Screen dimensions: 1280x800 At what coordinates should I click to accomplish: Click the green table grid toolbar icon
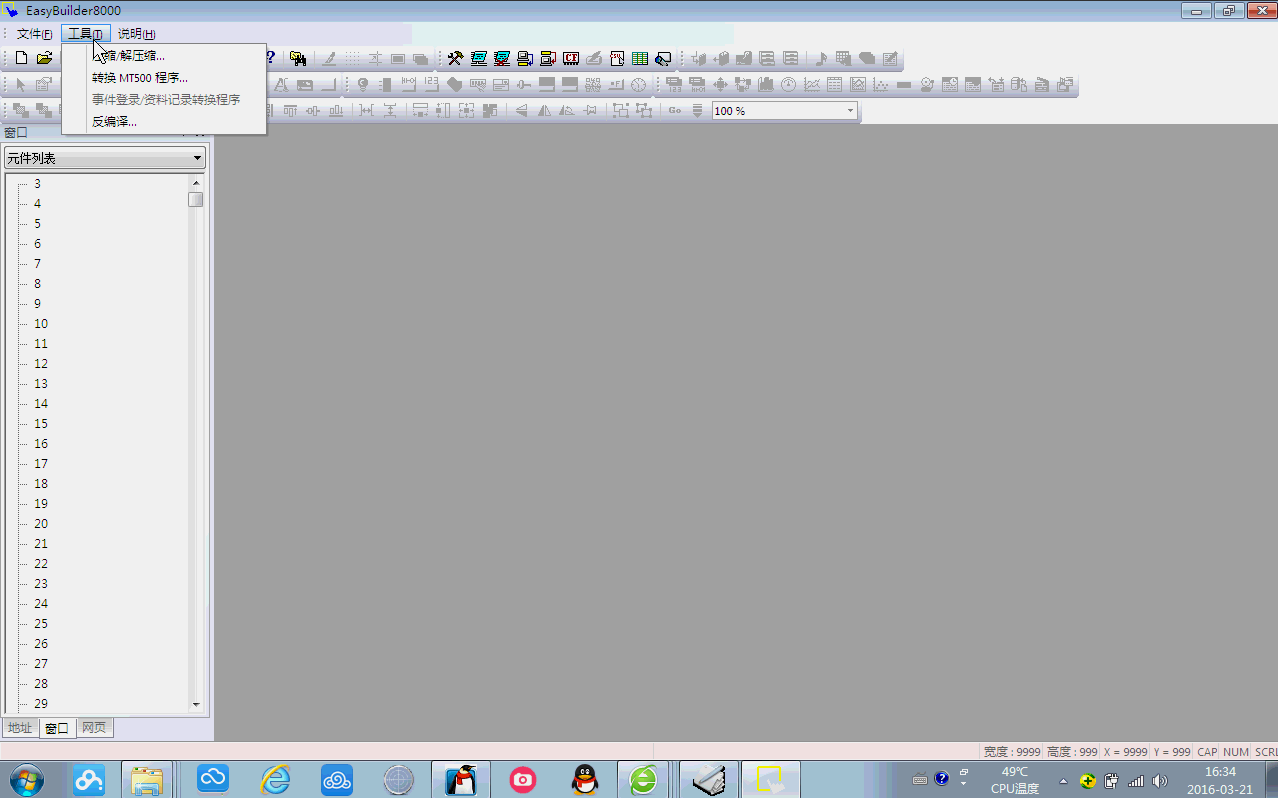[x=640, y=58]
